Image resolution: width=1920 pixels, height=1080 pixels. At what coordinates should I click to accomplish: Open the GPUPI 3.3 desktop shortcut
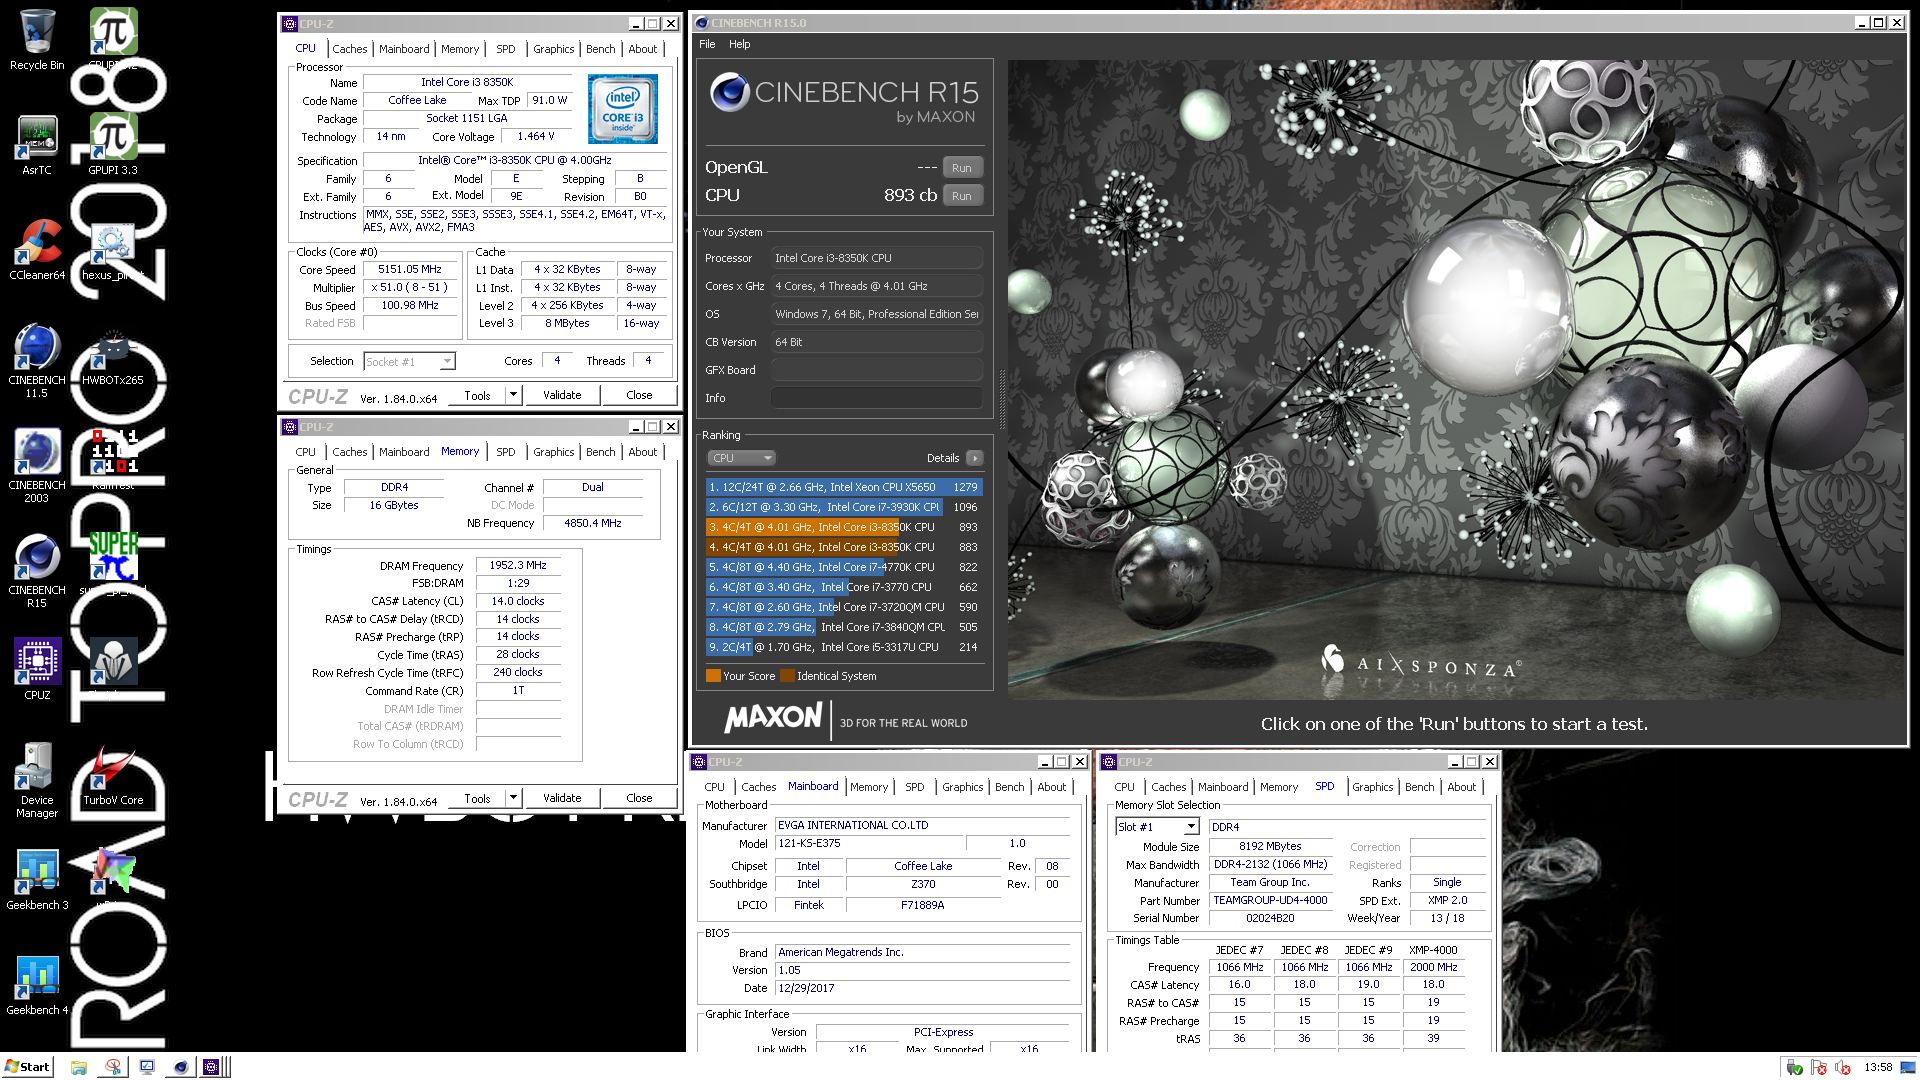click(x=113, y=146)
